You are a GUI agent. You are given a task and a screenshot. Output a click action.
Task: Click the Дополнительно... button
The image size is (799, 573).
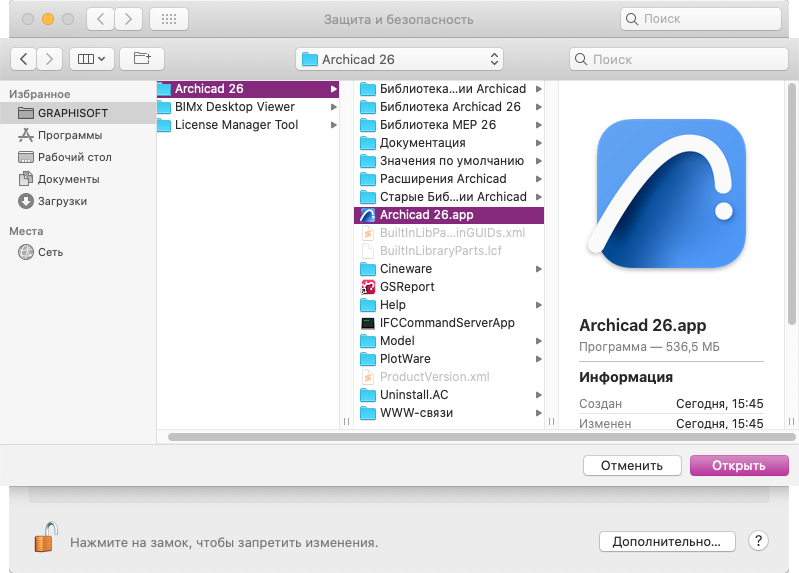667,541
